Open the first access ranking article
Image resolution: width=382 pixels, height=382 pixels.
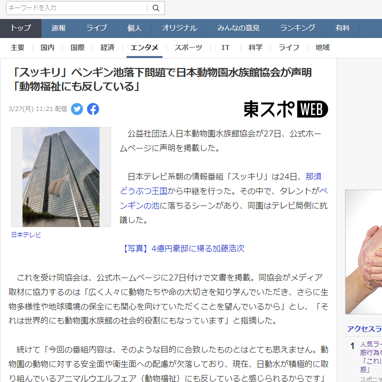pyautogui.click(x=371, y=357)
